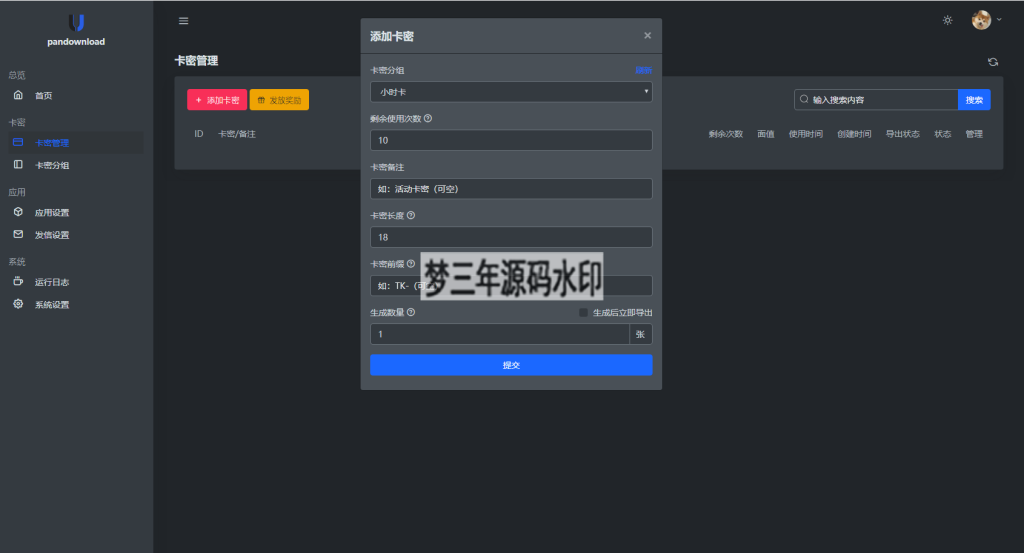Click the blue 提交 button

(x=511, y=365)
